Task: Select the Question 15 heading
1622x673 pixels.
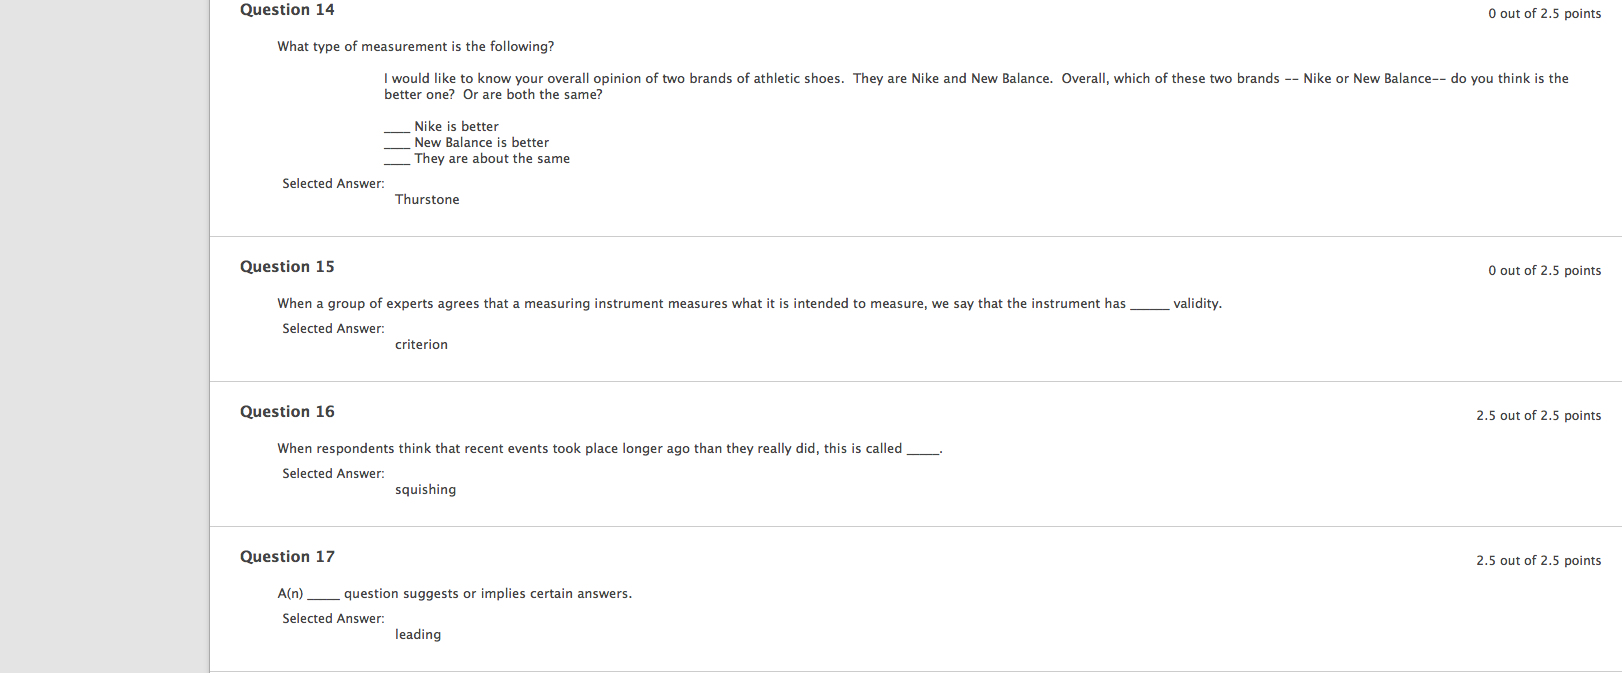Action: pyautogui.click(x=287, y=267)
